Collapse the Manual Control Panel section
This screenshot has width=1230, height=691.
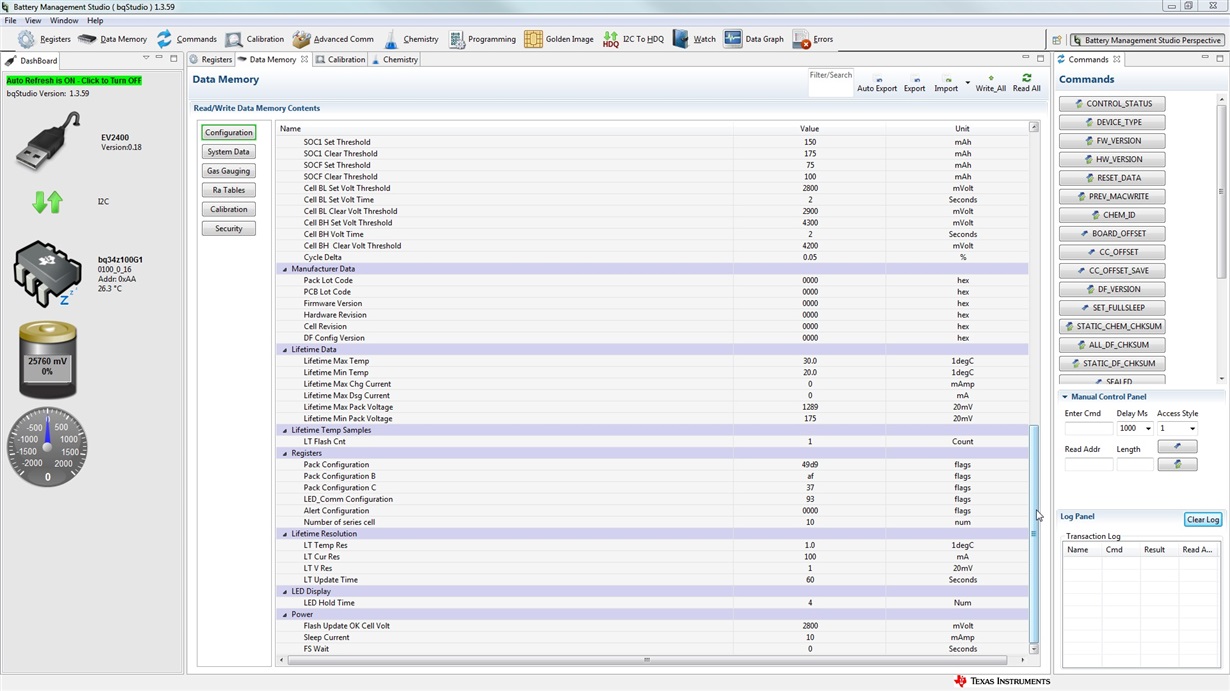click(1064, 397)
